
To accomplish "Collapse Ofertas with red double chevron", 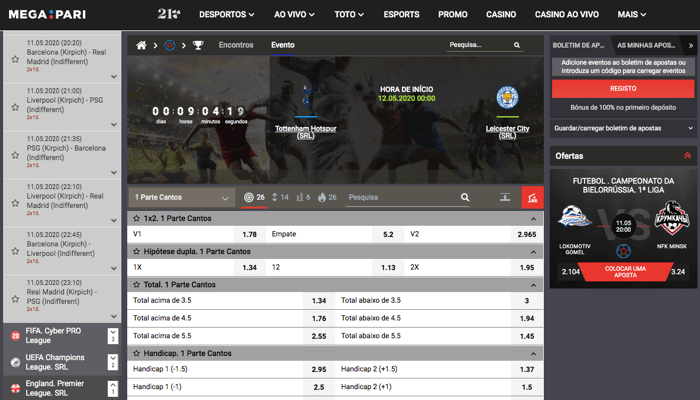I will tap(688, 156).
